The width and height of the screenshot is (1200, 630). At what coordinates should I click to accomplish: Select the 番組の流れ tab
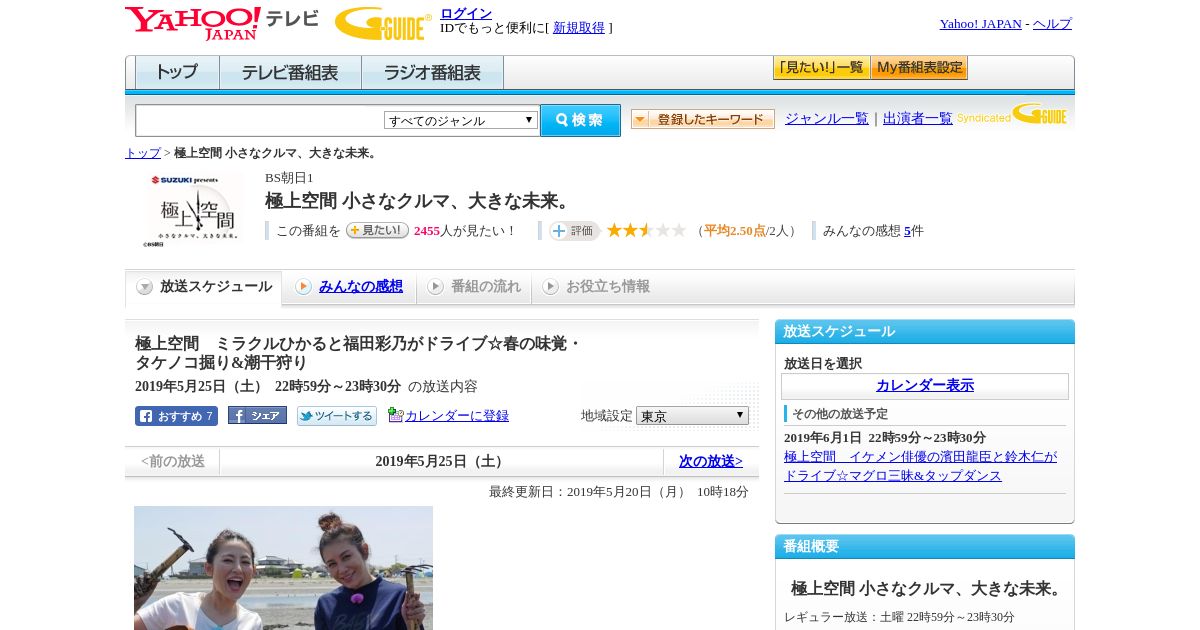(x=475, y=287)
